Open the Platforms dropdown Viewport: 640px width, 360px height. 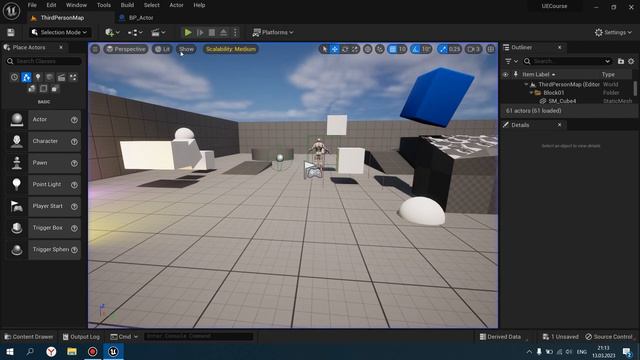tap(273, 32)
